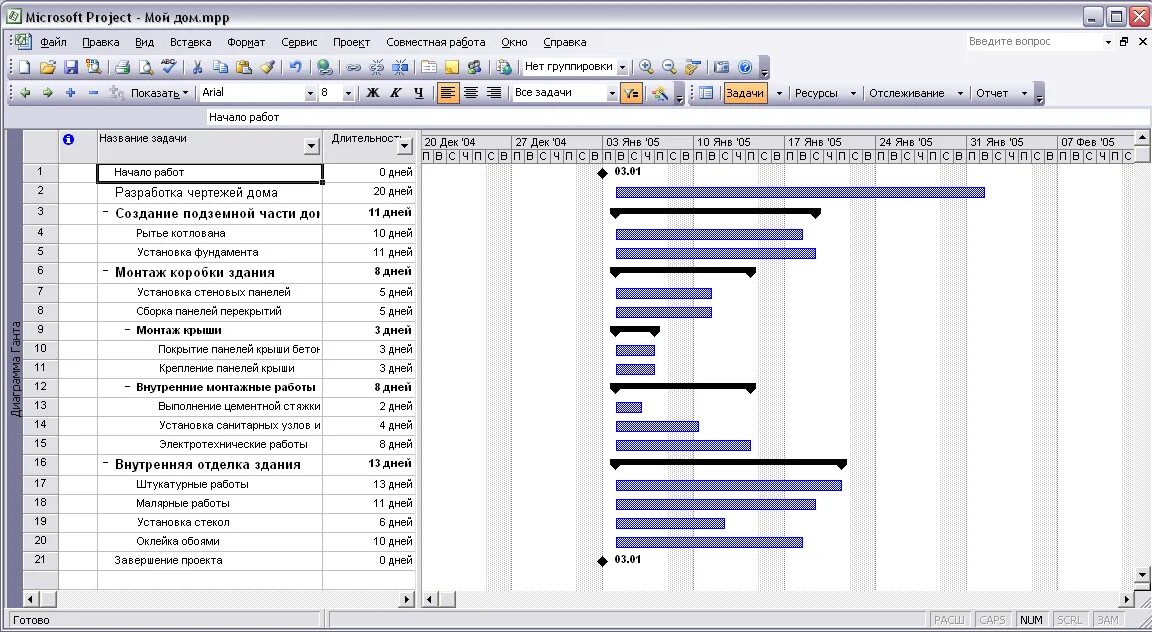Insert a hyperlink with the globe icon
This screenshot has width=1152, height=632.
324,67
